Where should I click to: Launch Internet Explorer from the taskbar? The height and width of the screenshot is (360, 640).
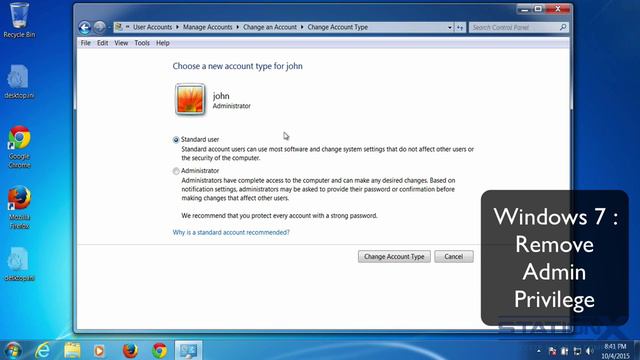click(x=42, y=350)
